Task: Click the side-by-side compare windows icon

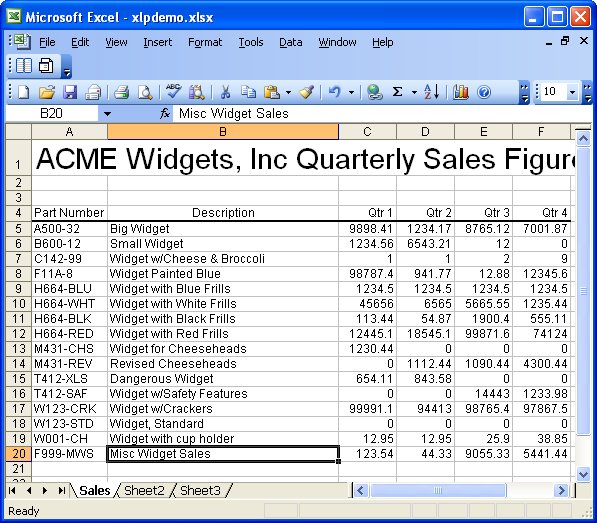Action: click(x=24, y=66)
